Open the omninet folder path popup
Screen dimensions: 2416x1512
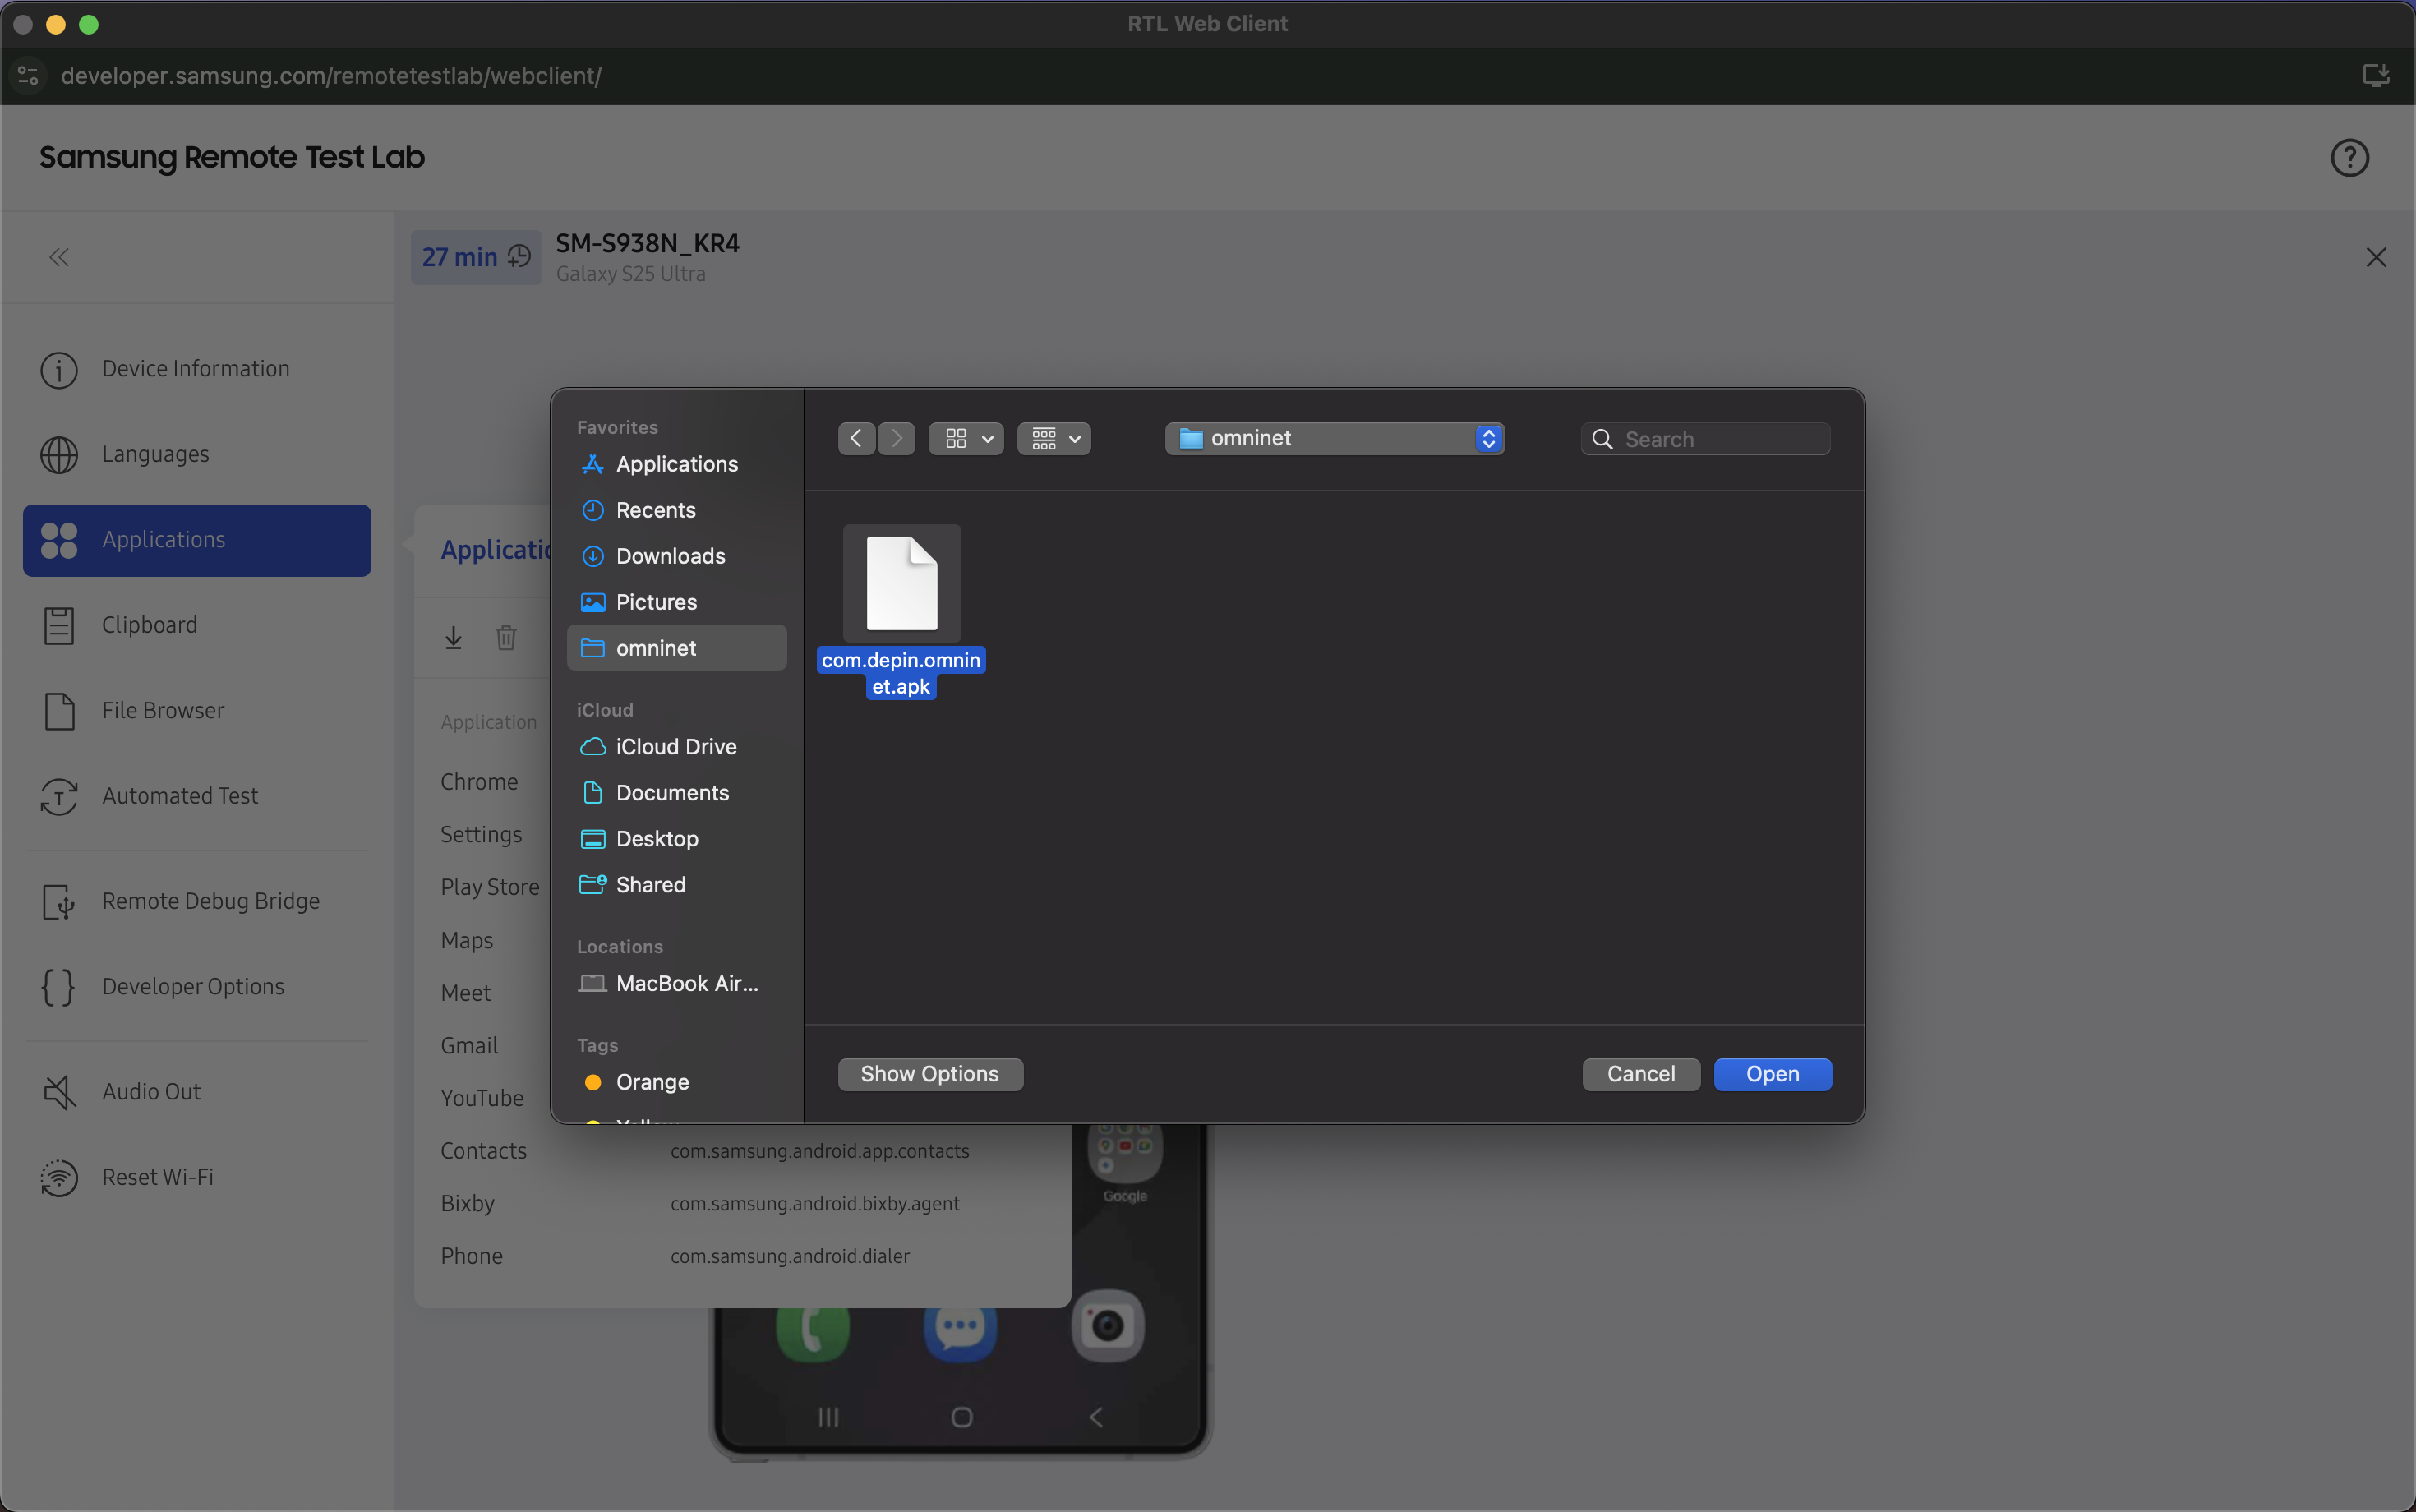tap(1335, 439)
